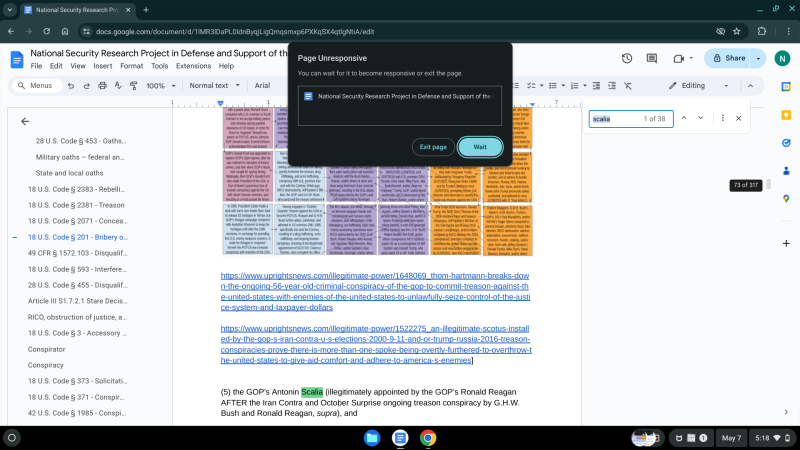This screenshot has height=450, width=800.
Task: Open Google Maps side panel icon
Action: pyautogui.click(x=787, y=199)
